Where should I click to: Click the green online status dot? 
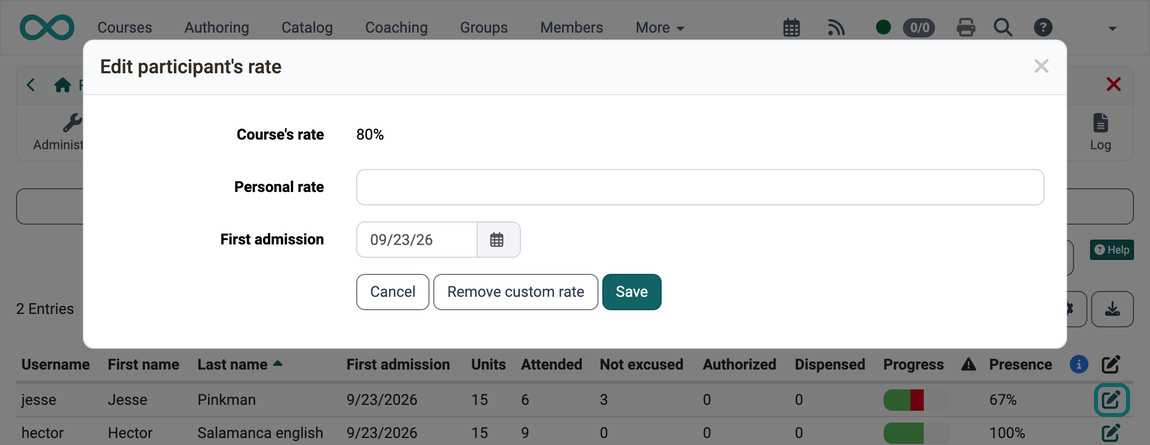883,28
